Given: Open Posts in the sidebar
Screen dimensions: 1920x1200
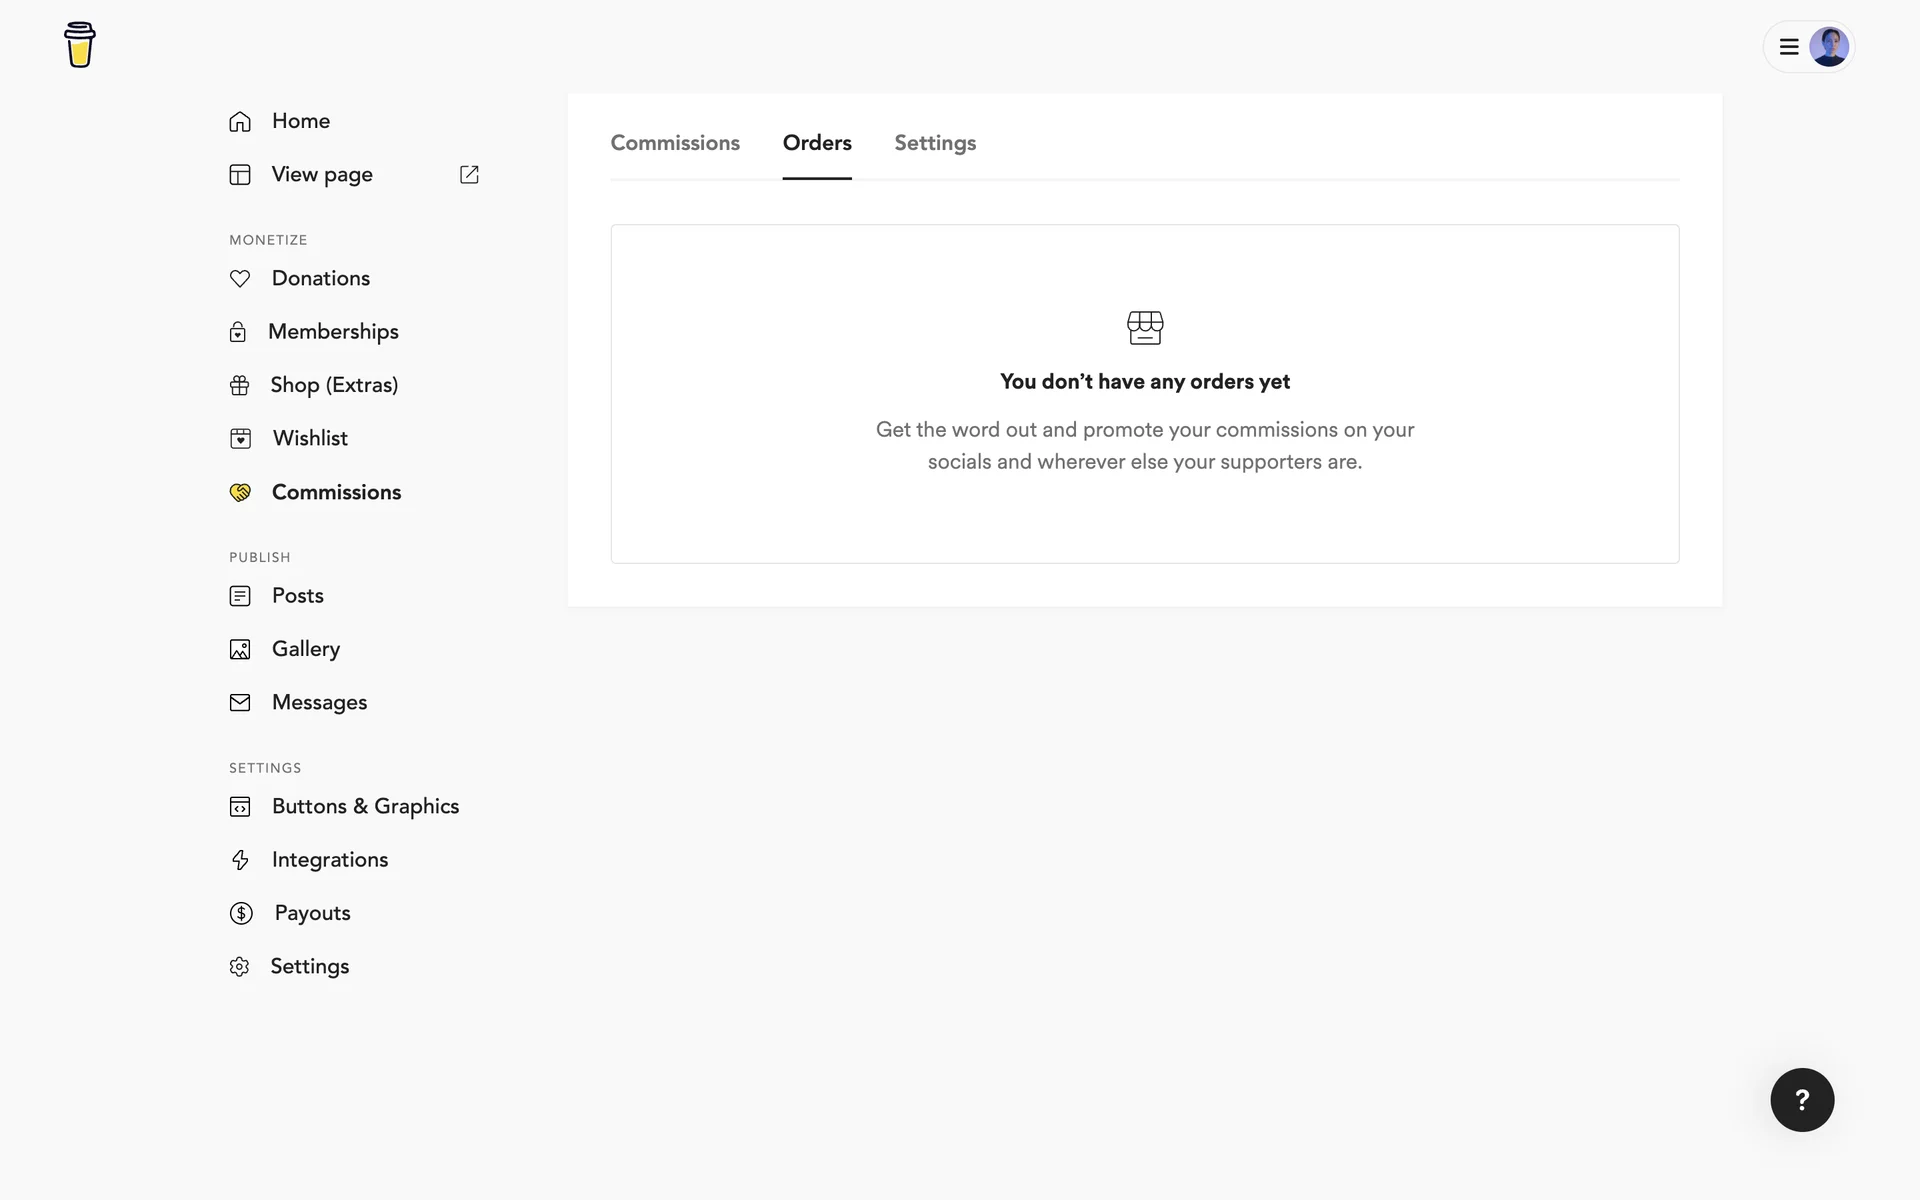Looking at the screenshot, I should (297, 596).
